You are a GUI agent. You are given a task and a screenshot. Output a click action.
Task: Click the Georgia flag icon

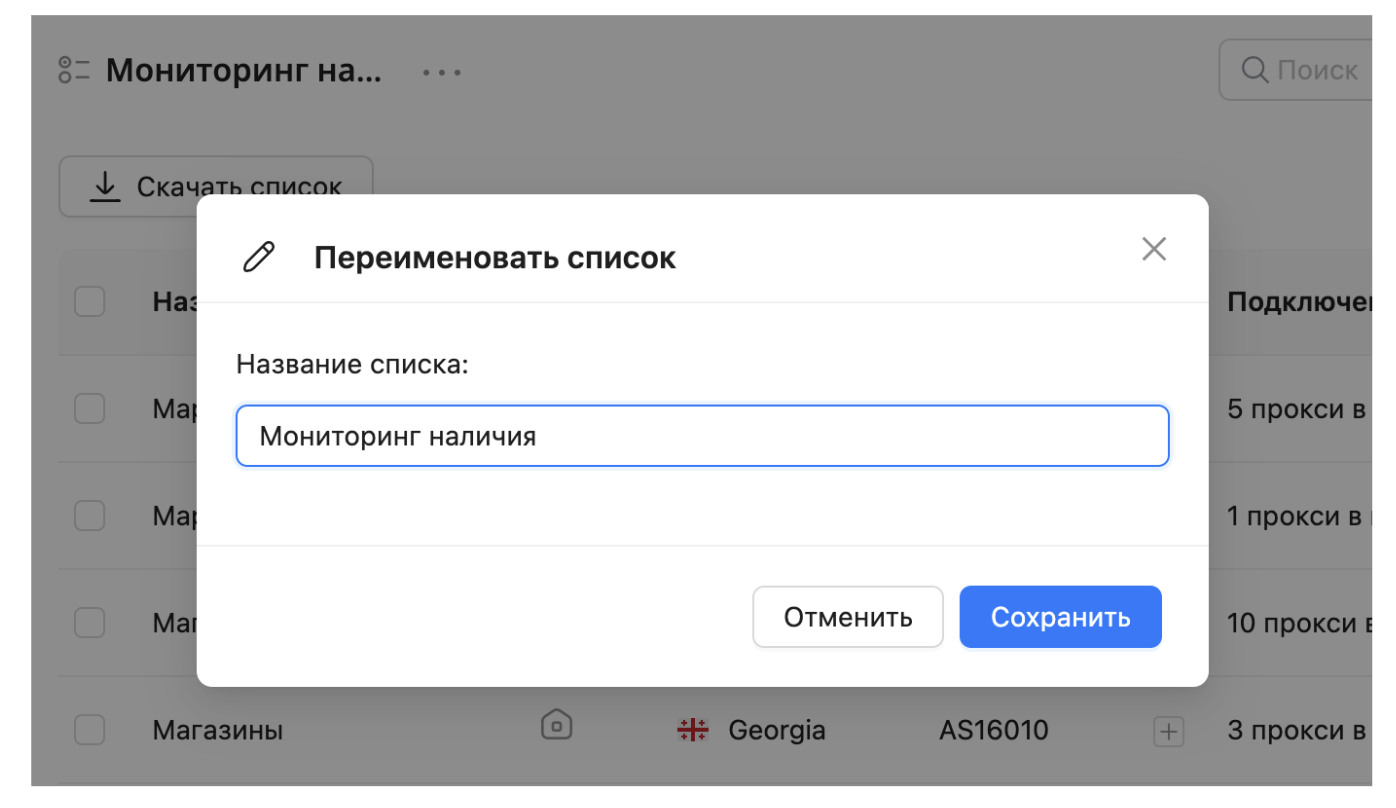click(x=692, y=731)
